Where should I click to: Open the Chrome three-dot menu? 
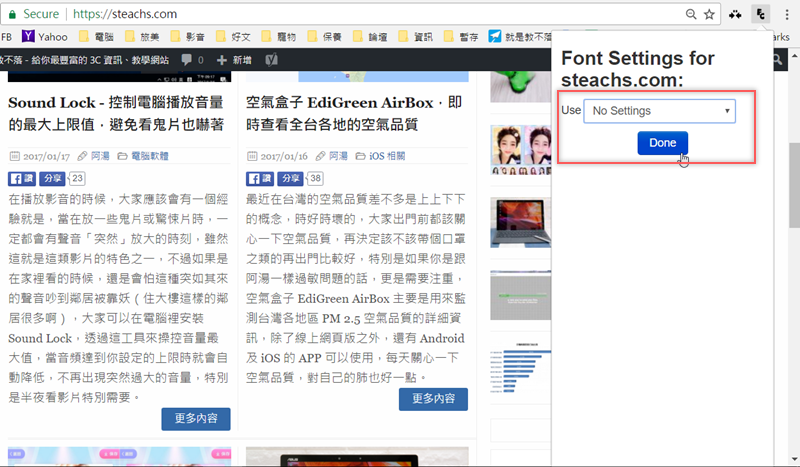pos(787,14)
